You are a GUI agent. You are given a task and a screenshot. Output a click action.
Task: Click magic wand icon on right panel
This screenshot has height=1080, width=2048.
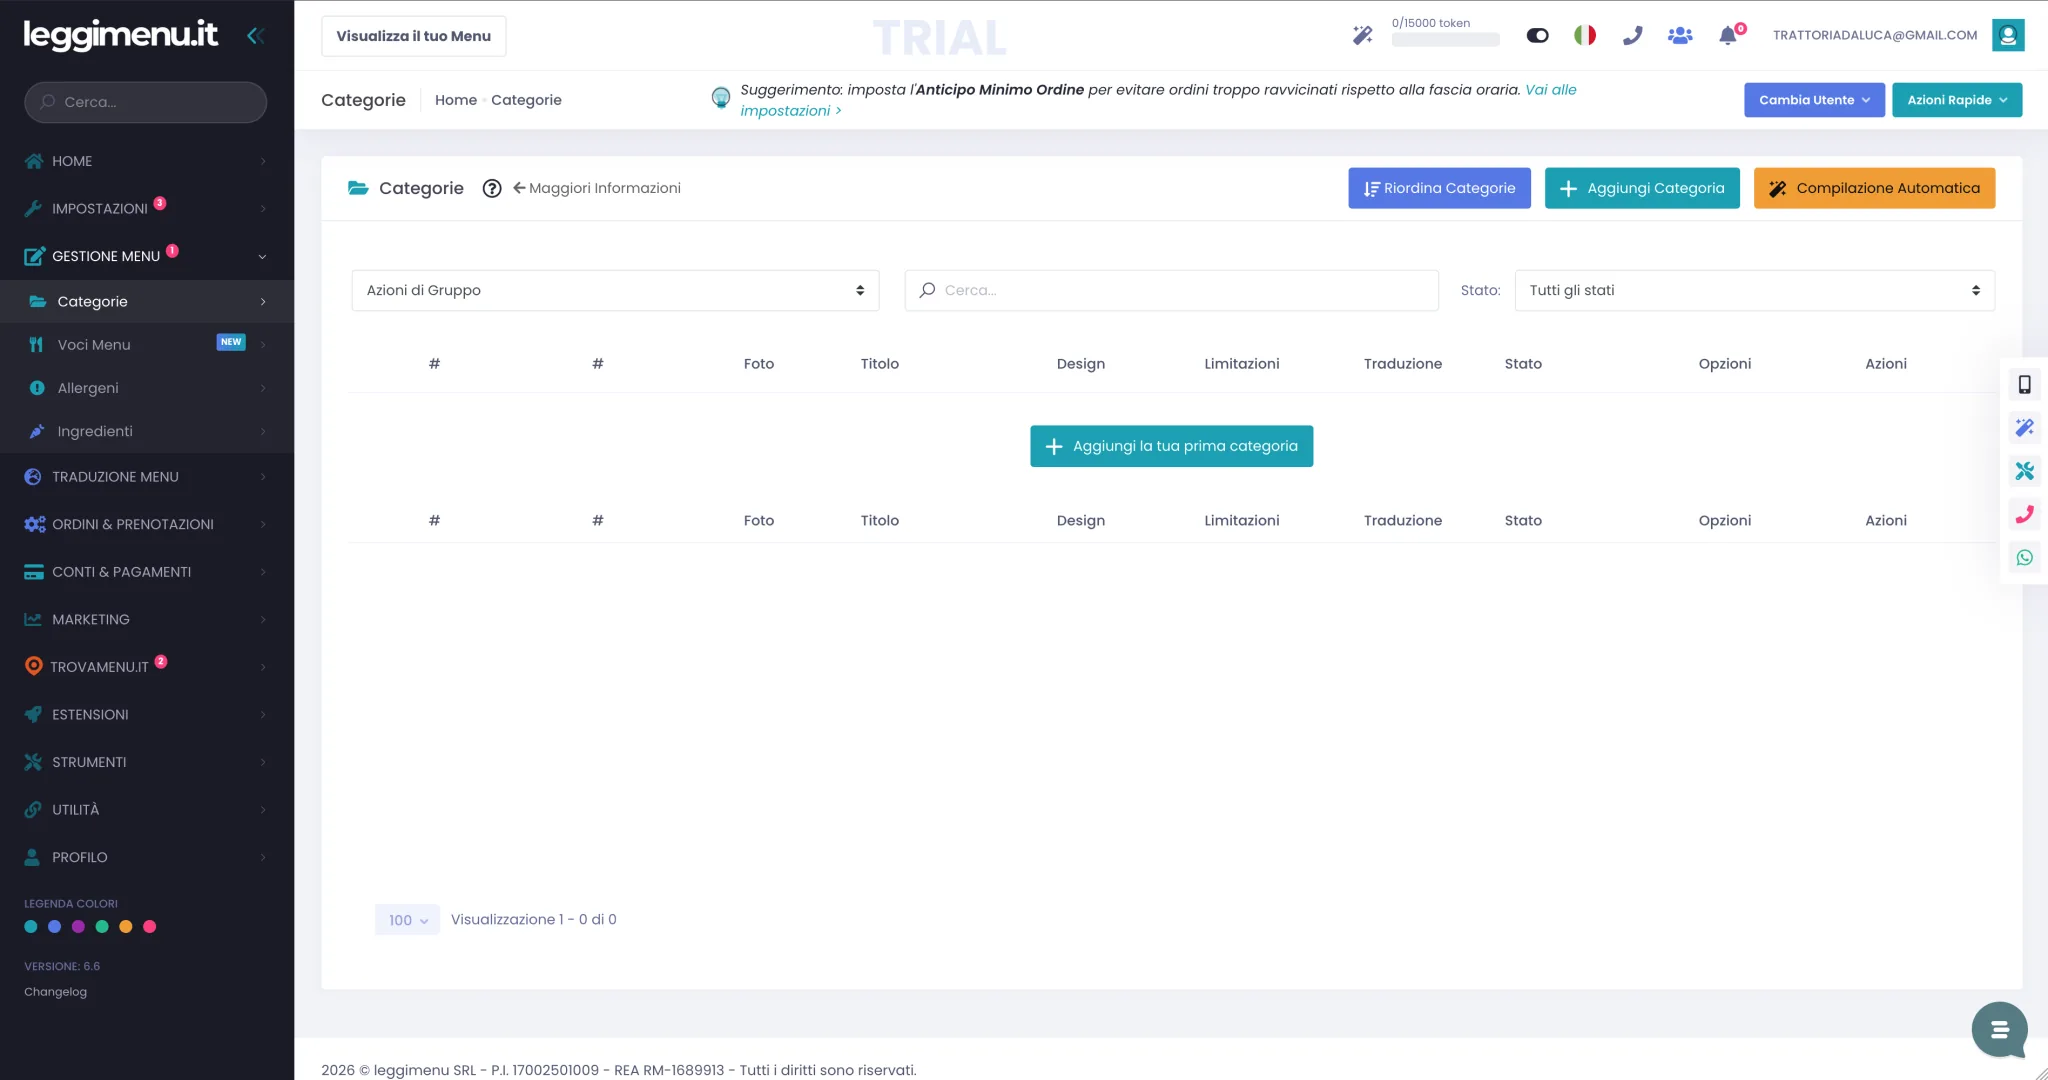[2025, 428]
